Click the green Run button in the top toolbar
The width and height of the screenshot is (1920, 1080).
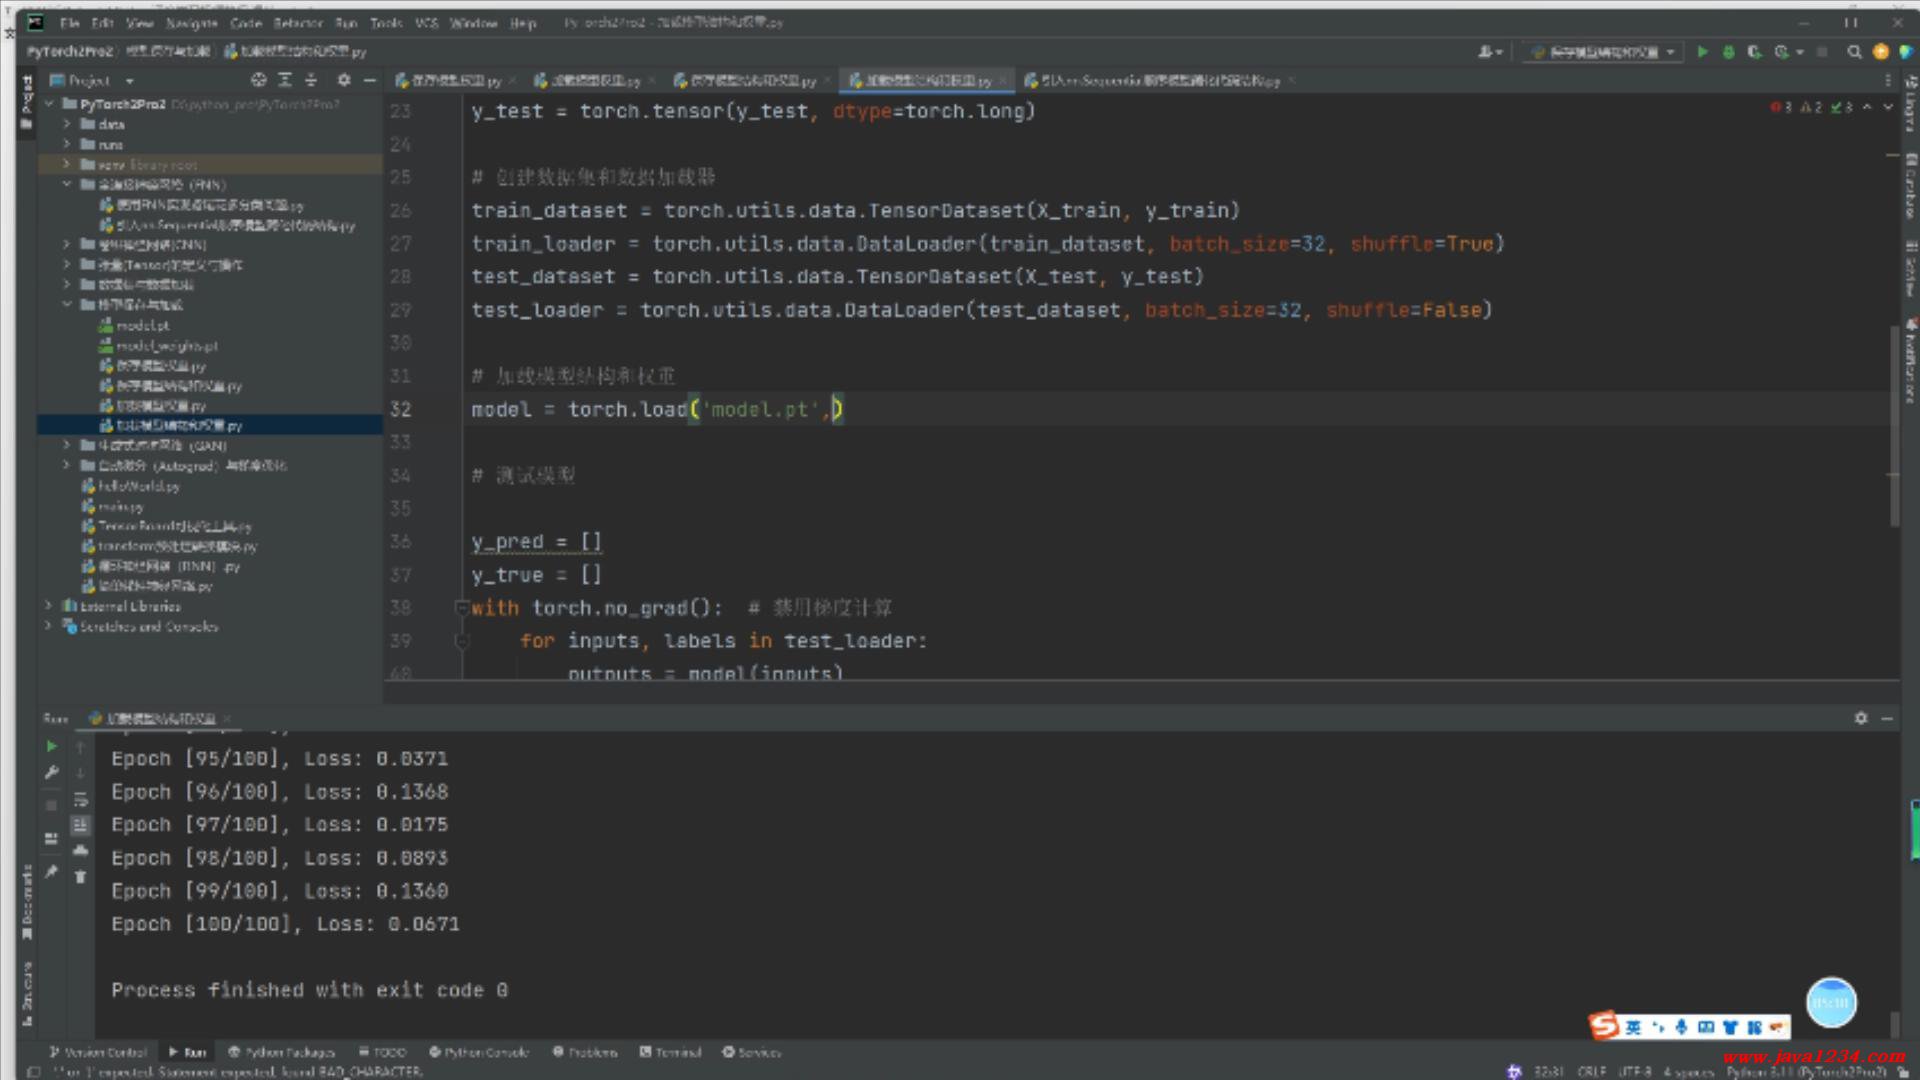(x=1702, y=52)
